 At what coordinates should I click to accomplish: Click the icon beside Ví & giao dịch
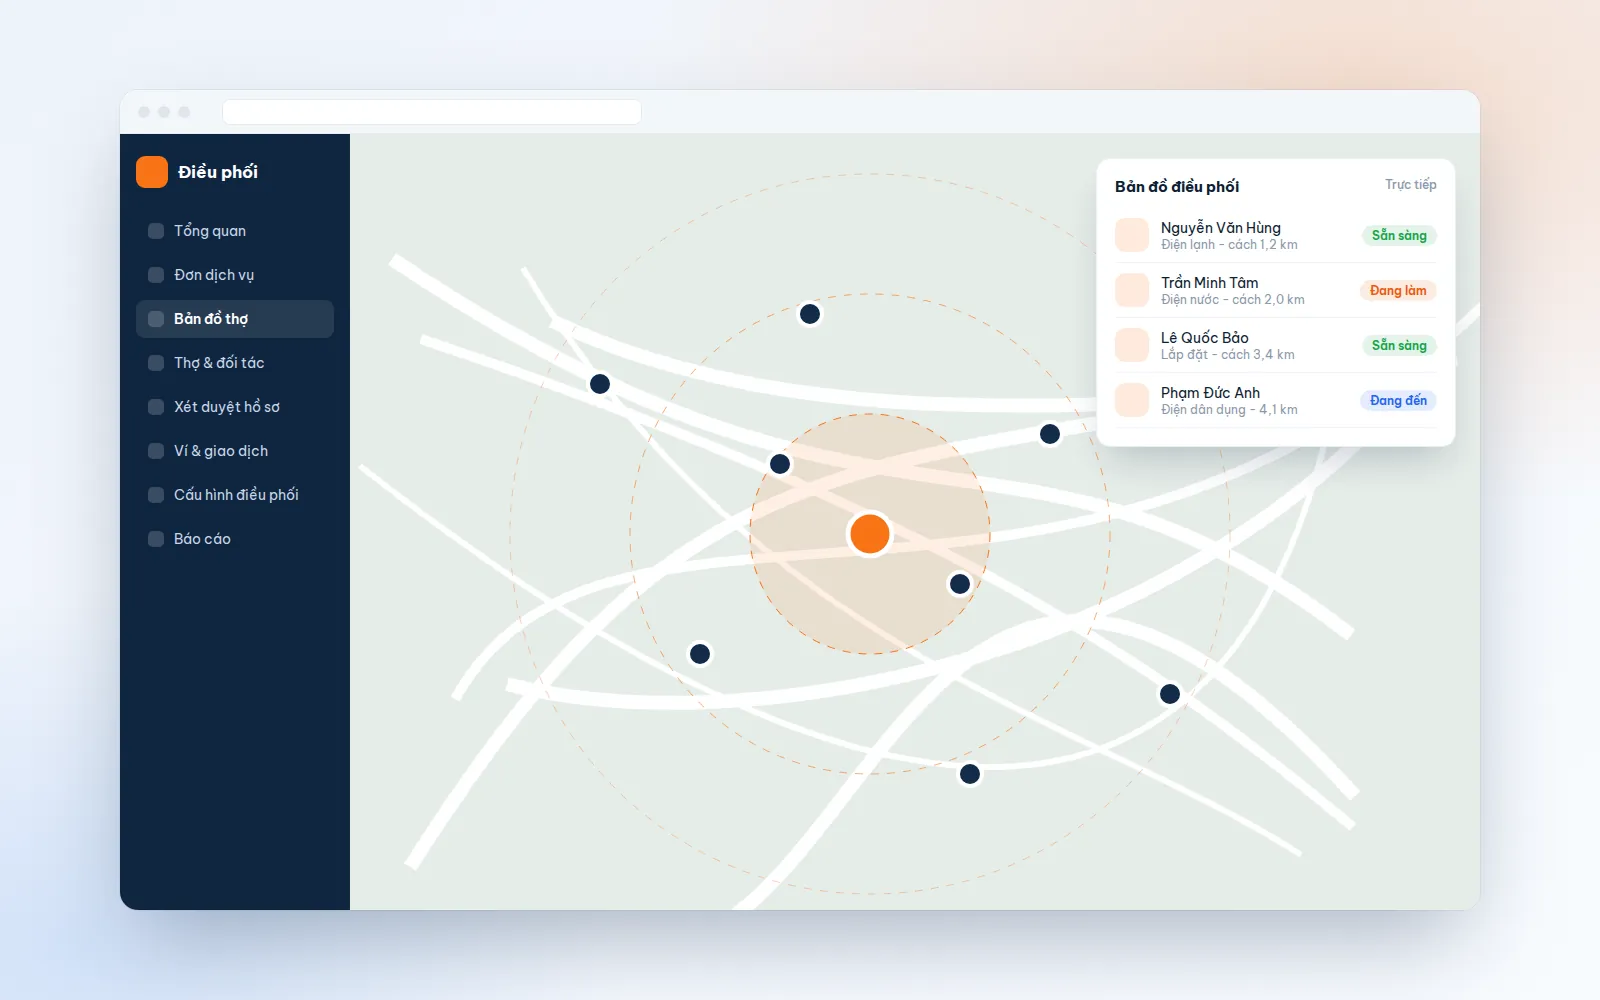[156, 451]
